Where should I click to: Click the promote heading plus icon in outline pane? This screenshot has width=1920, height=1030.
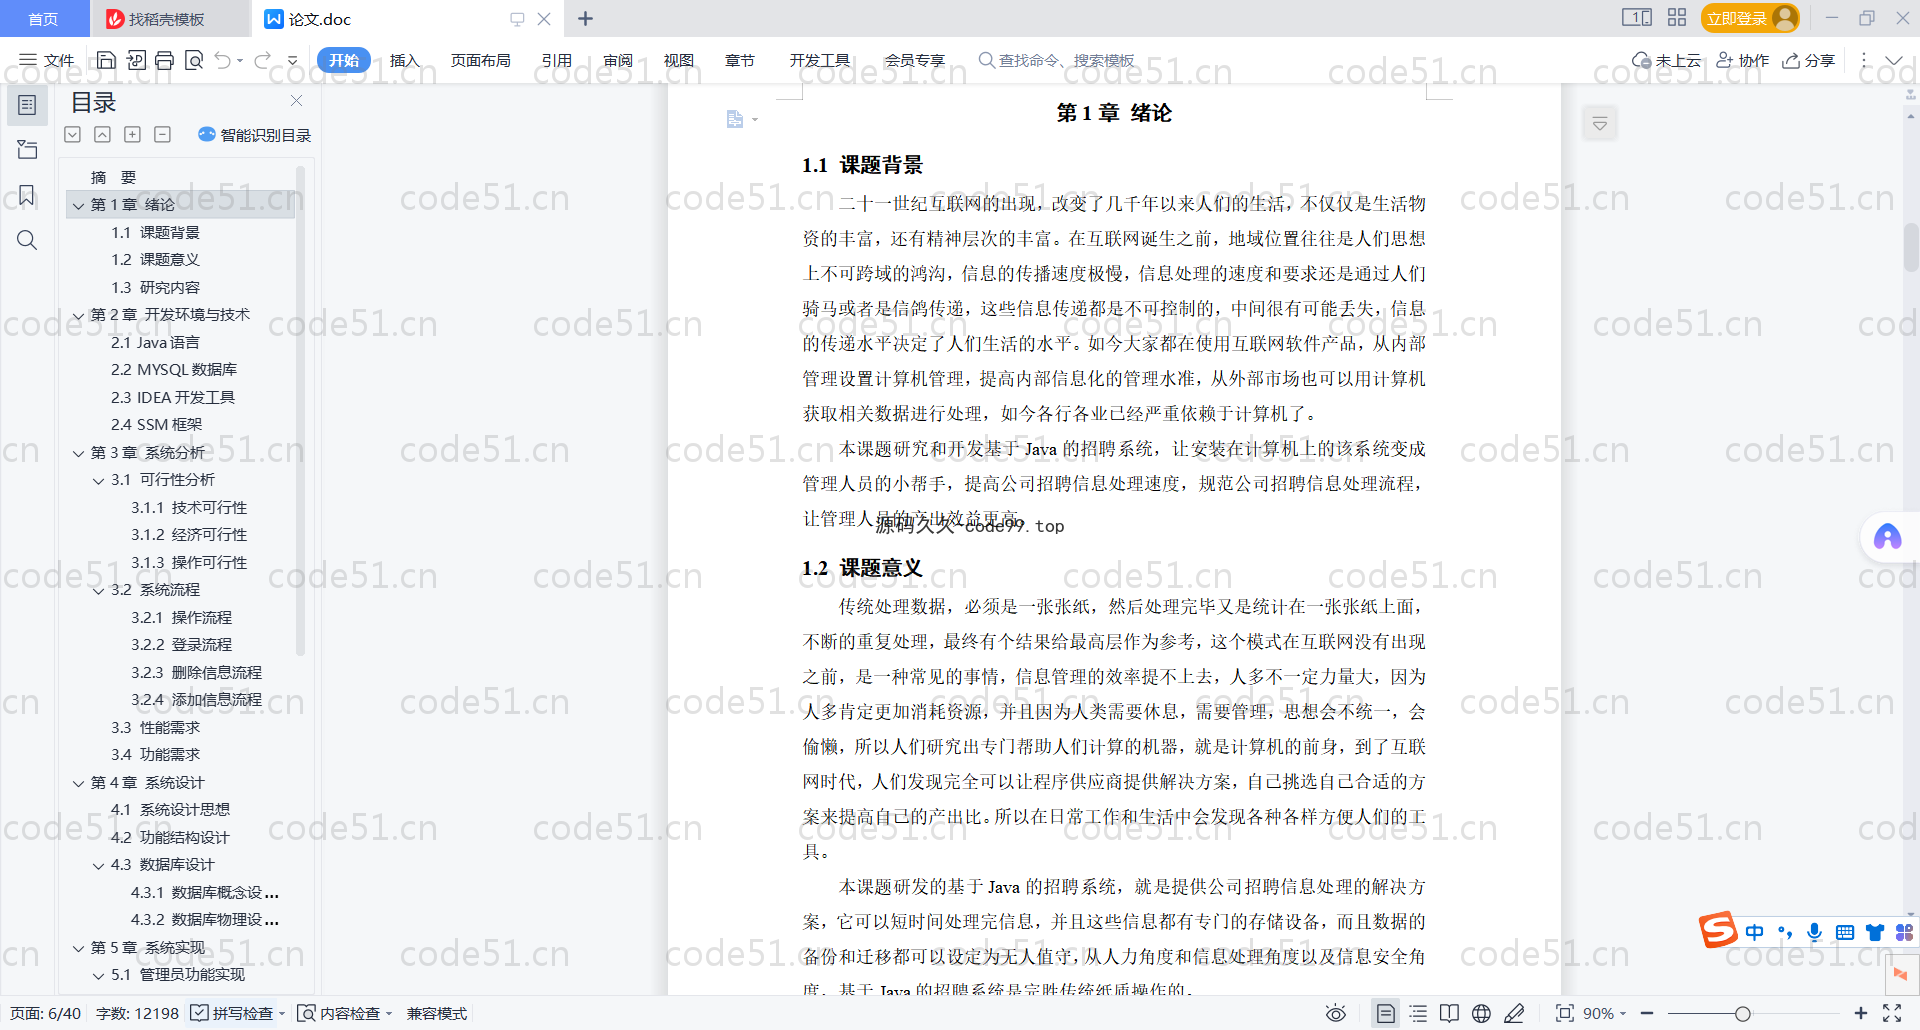click(132, 134)
